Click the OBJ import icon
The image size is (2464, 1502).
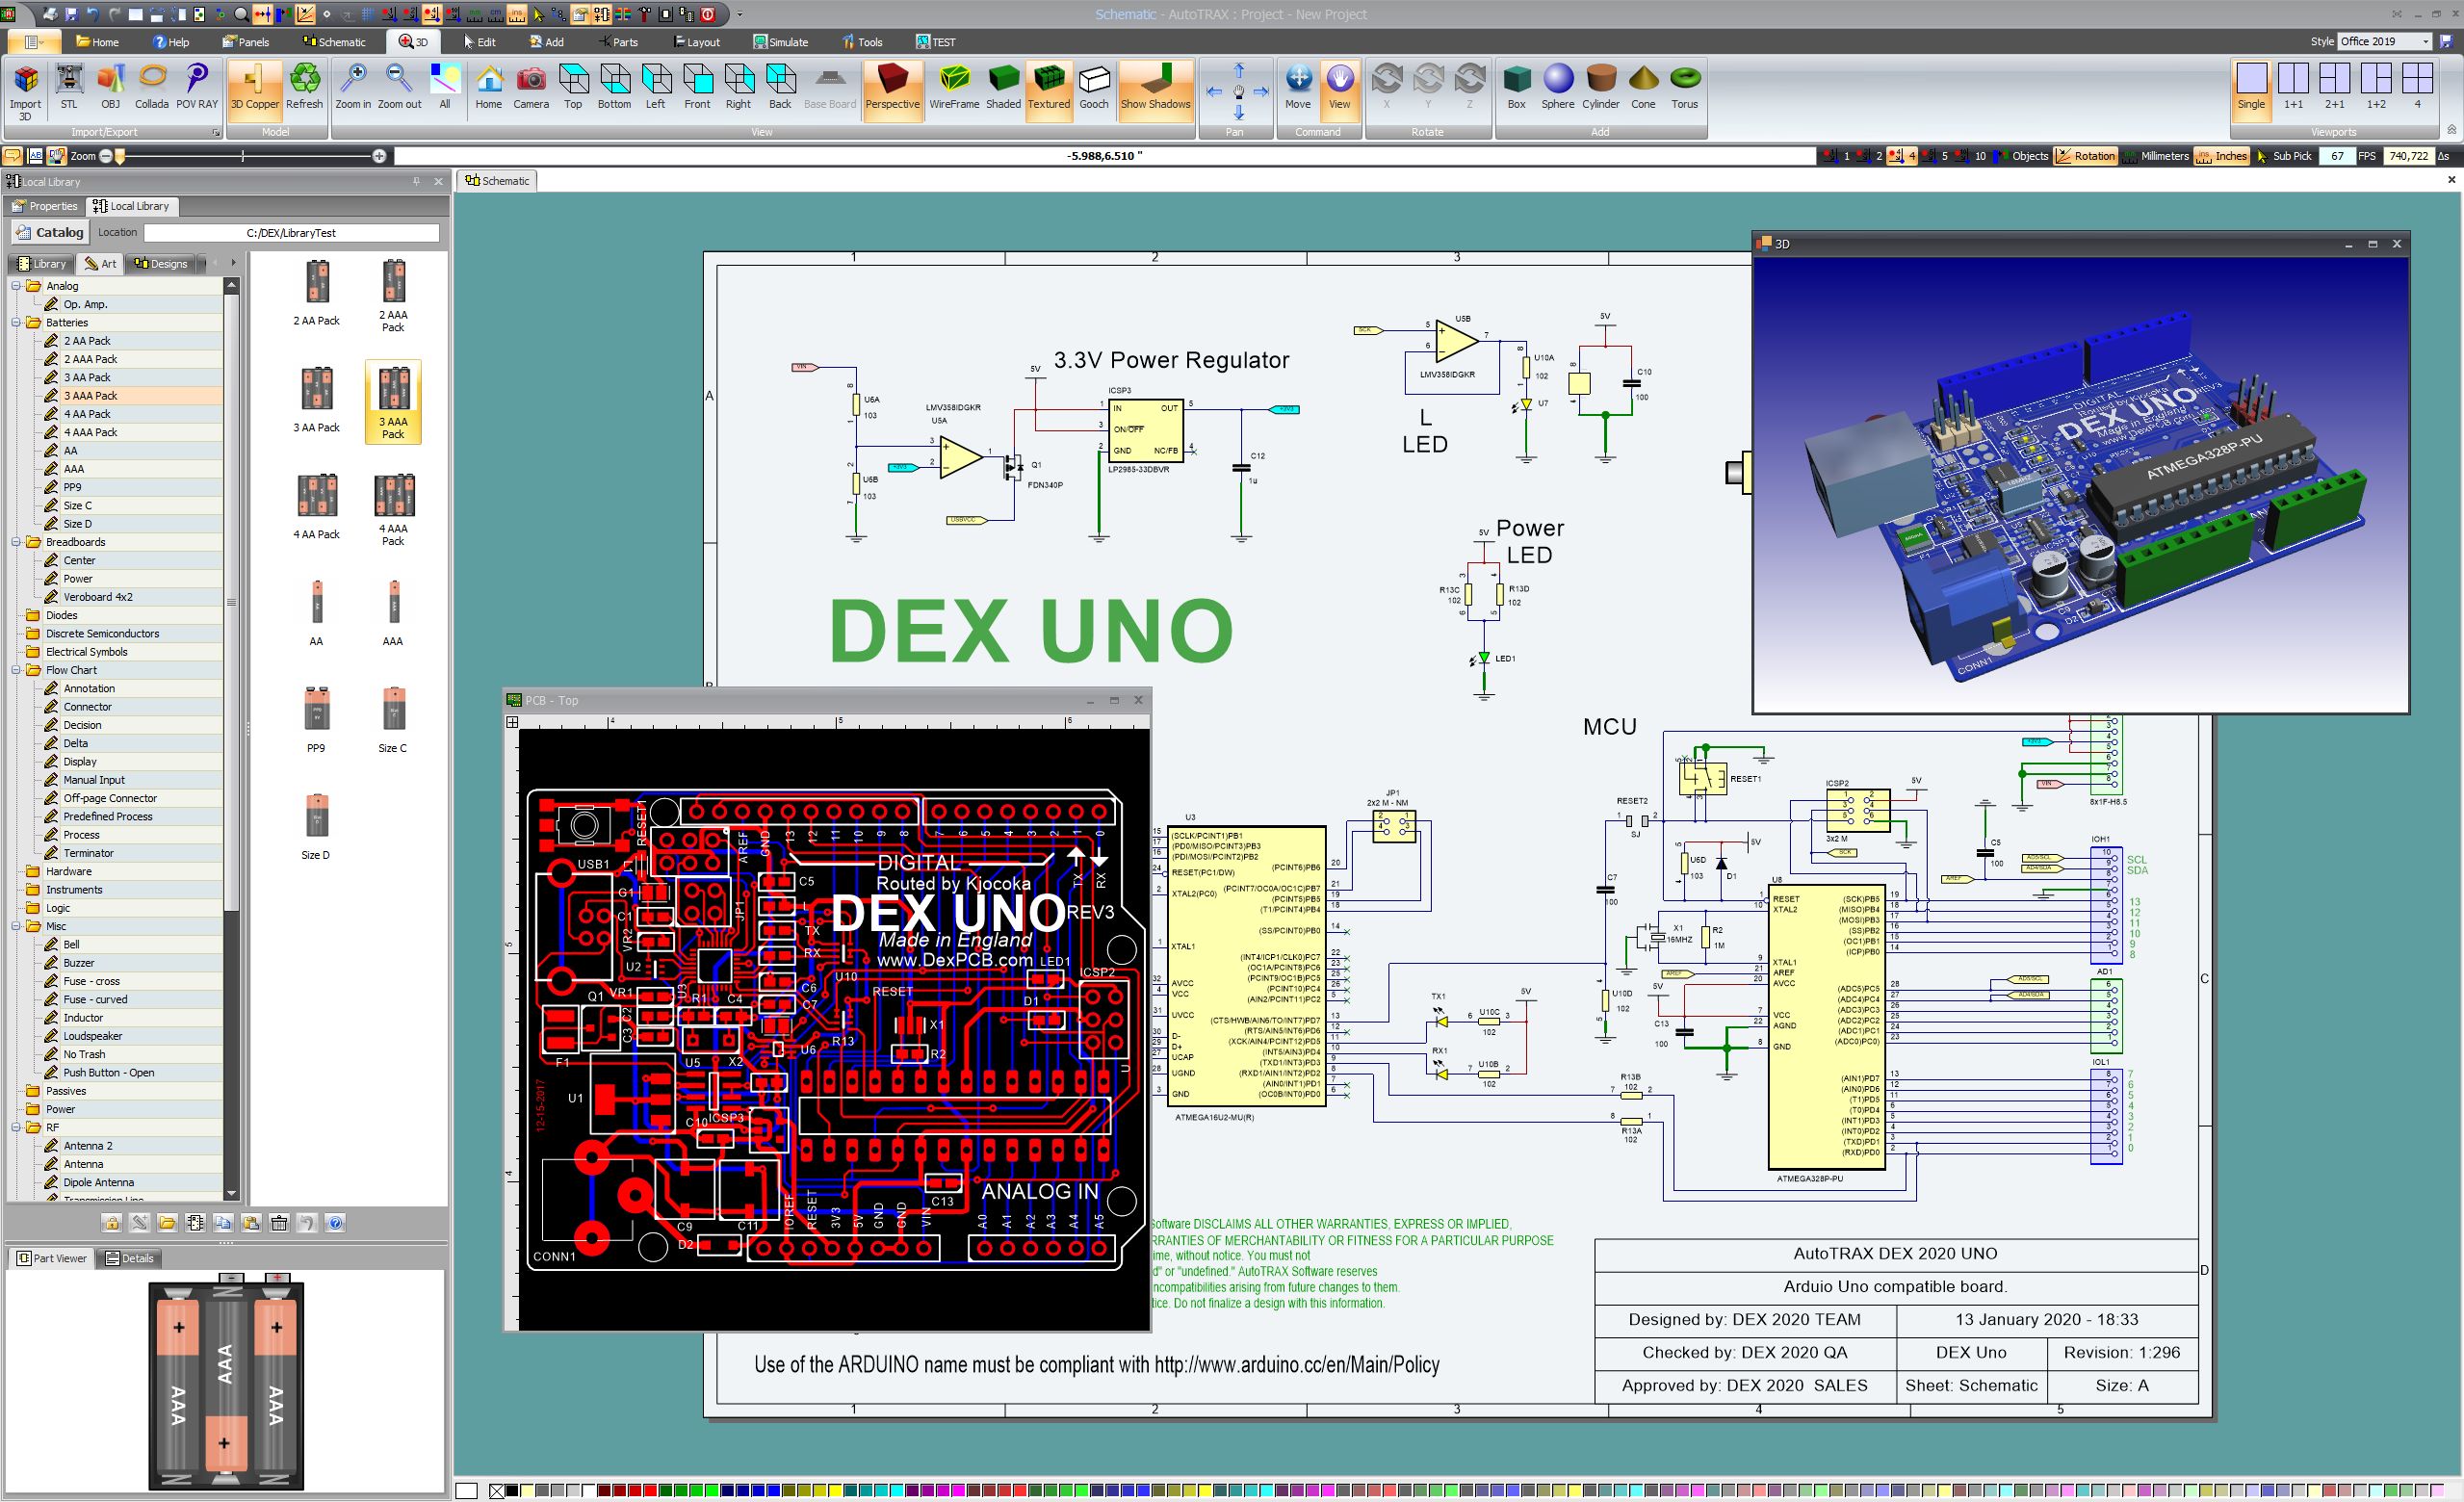(110, 87)
